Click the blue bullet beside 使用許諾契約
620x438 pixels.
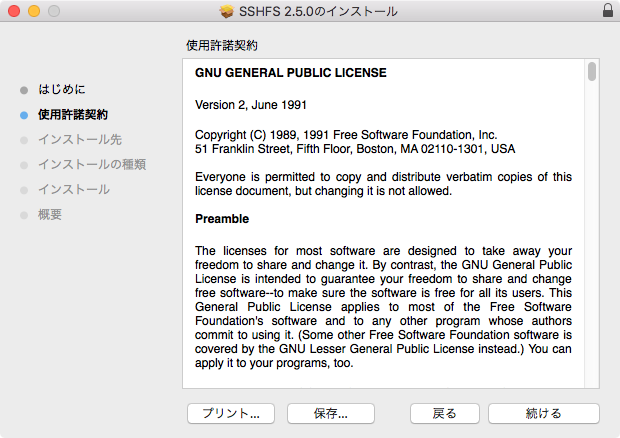[x=24, y=115]
